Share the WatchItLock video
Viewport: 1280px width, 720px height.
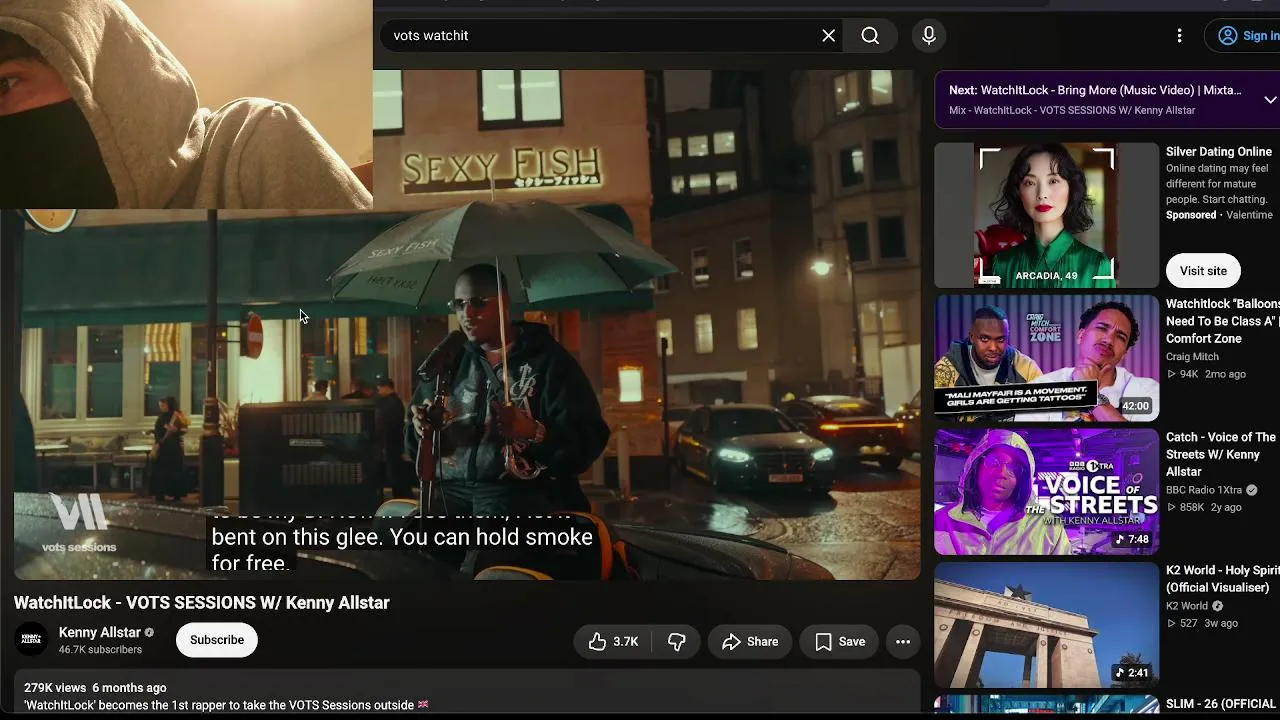750,642
